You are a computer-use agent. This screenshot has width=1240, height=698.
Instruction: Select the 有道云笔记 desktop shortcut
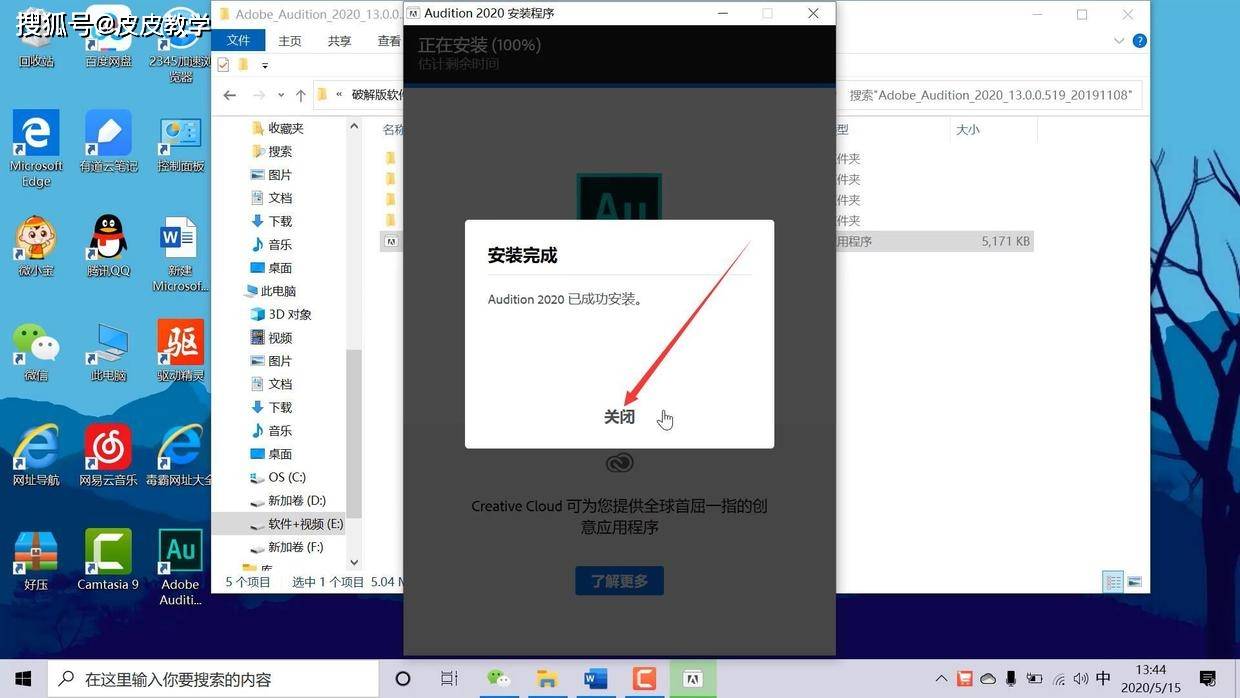pos(108,142)
